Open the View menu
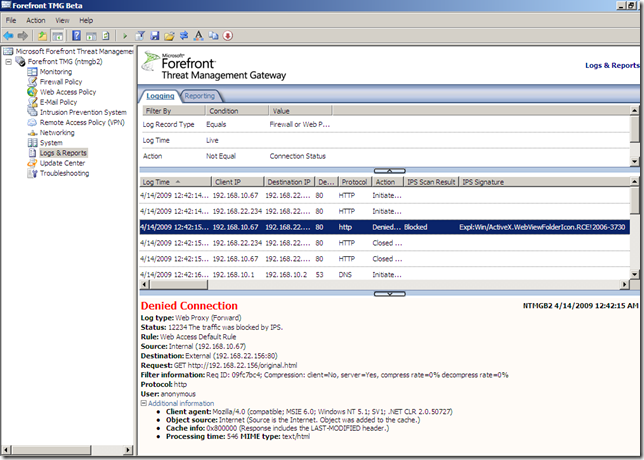Image resolution: width=644 pixels, height=460 pixels. coord(62,20)
